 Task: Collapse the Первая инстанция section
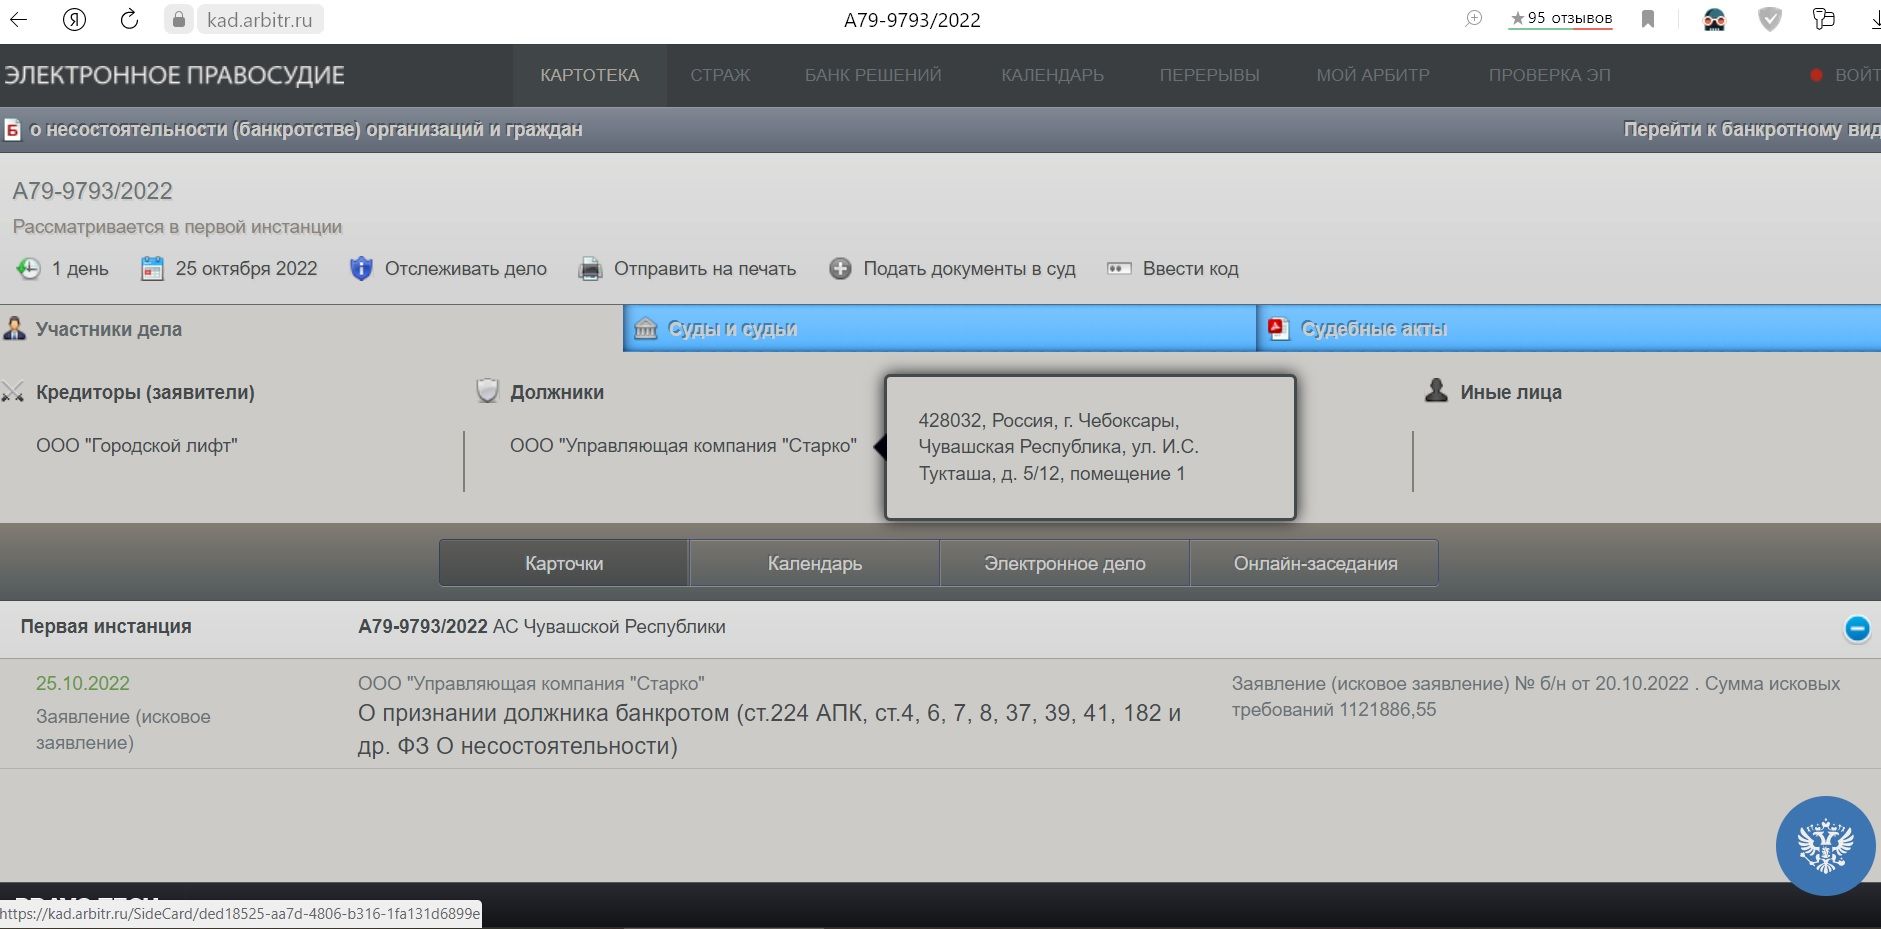point(1856,628)
